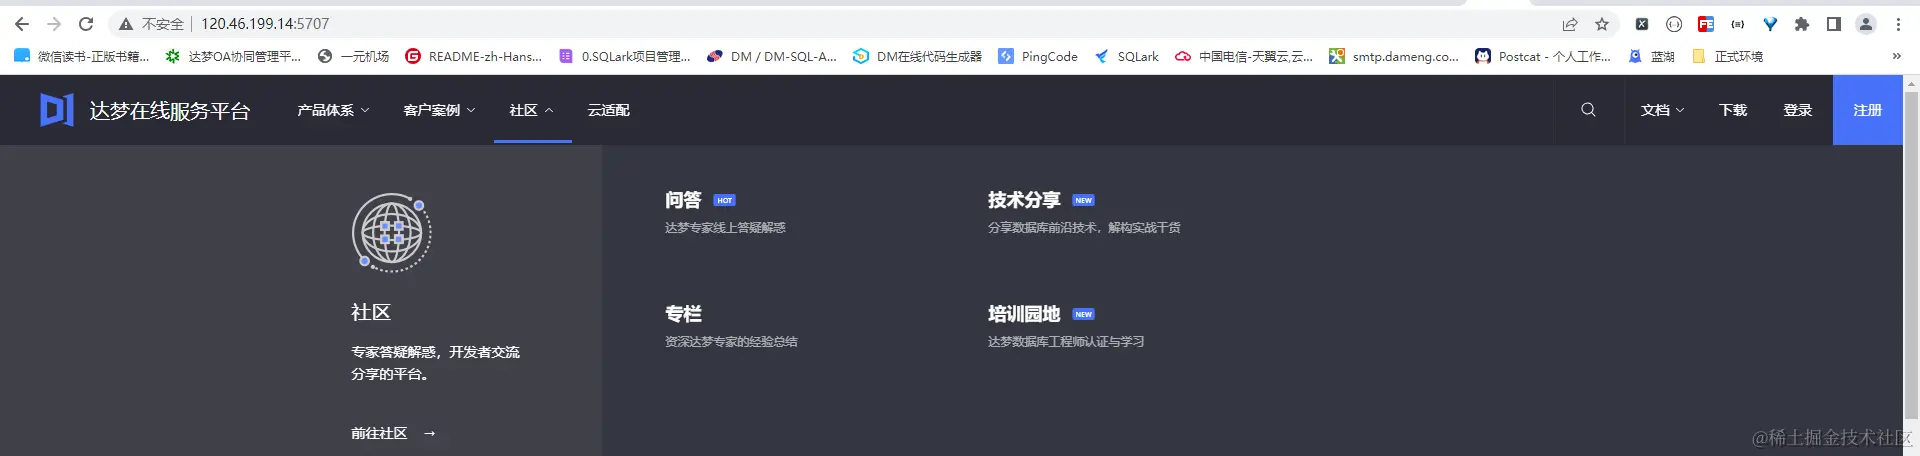Click the blue 注册 register button
The image size is (1920, 456).
click(x=1867, y=110)
